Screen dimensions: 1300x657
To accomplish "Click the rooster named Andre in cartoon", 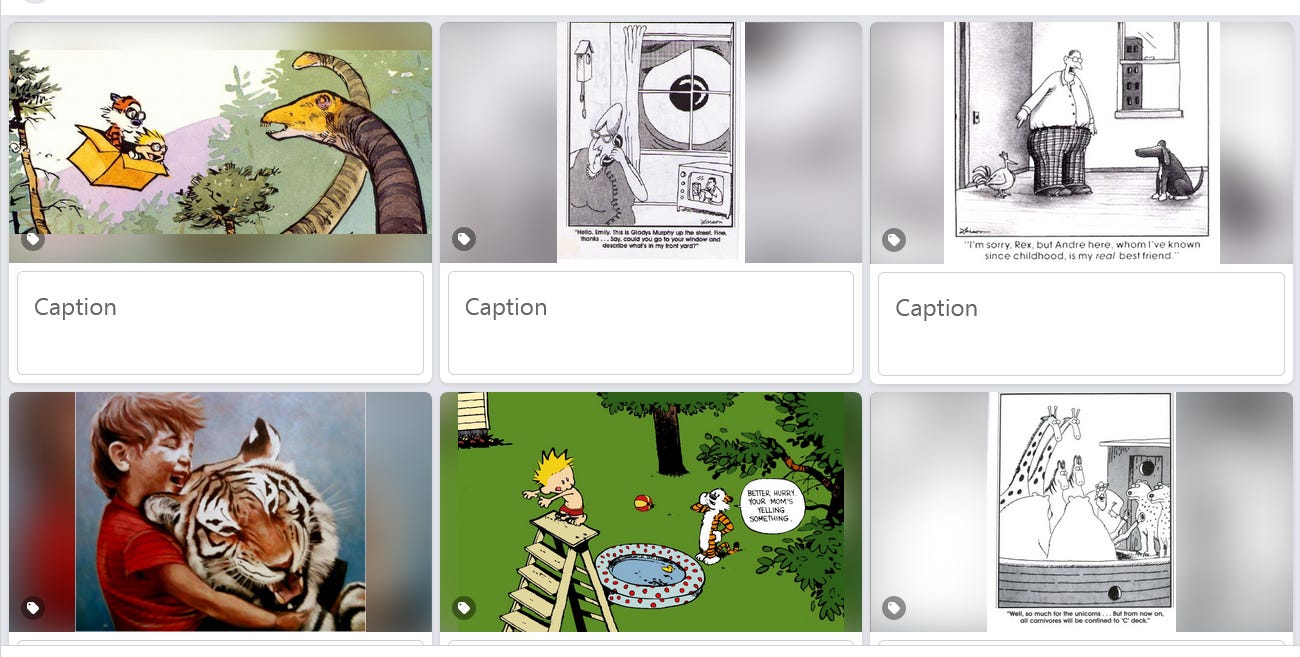I will tap(1002, 175).
